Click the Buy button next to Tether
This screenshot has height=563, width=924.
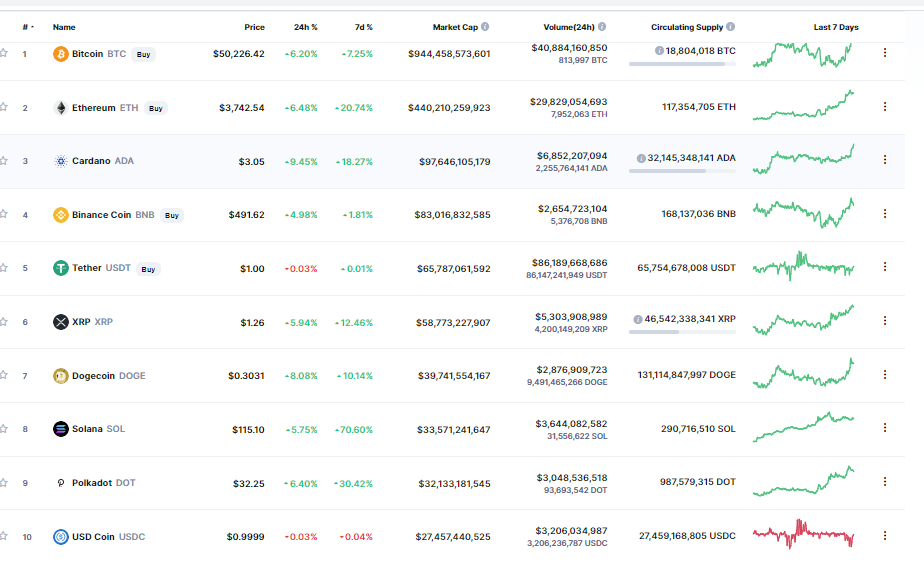(x=148, y=269)
